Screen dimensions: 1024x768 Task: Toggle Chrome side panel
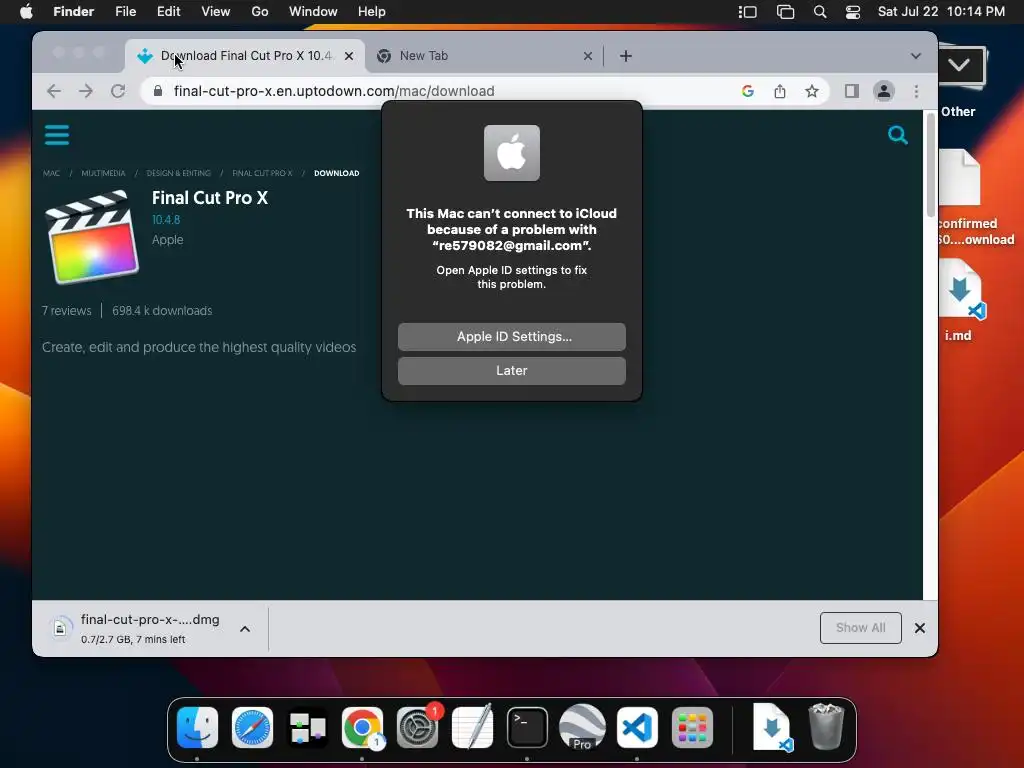[852, 91]
